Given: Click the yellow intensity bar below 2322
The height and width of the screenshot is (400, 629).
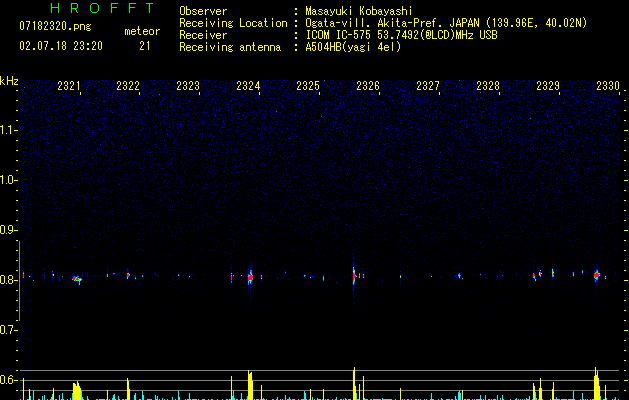Looking at the screenshot, I should point(128,389).
